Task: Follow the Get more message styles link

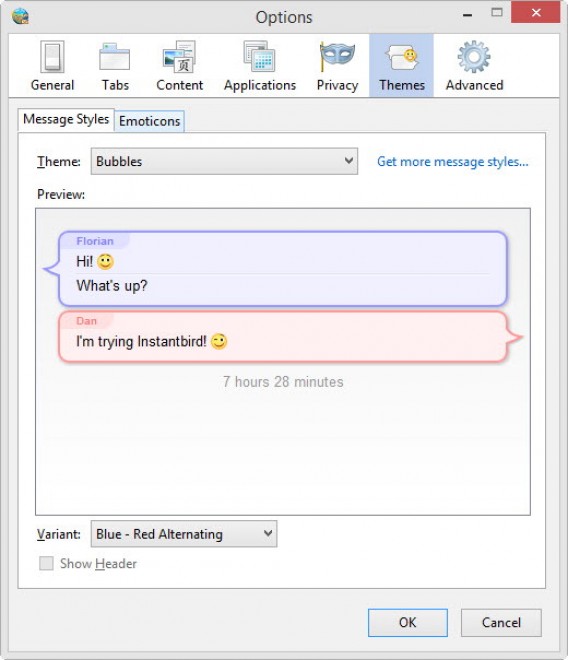Action: point(453,162)
